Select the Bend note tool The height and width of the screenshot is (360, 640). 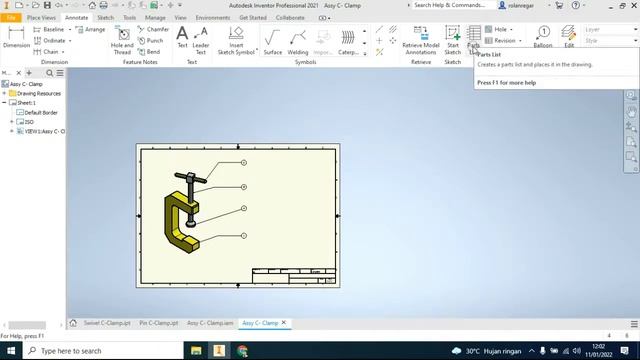point(149,52)
